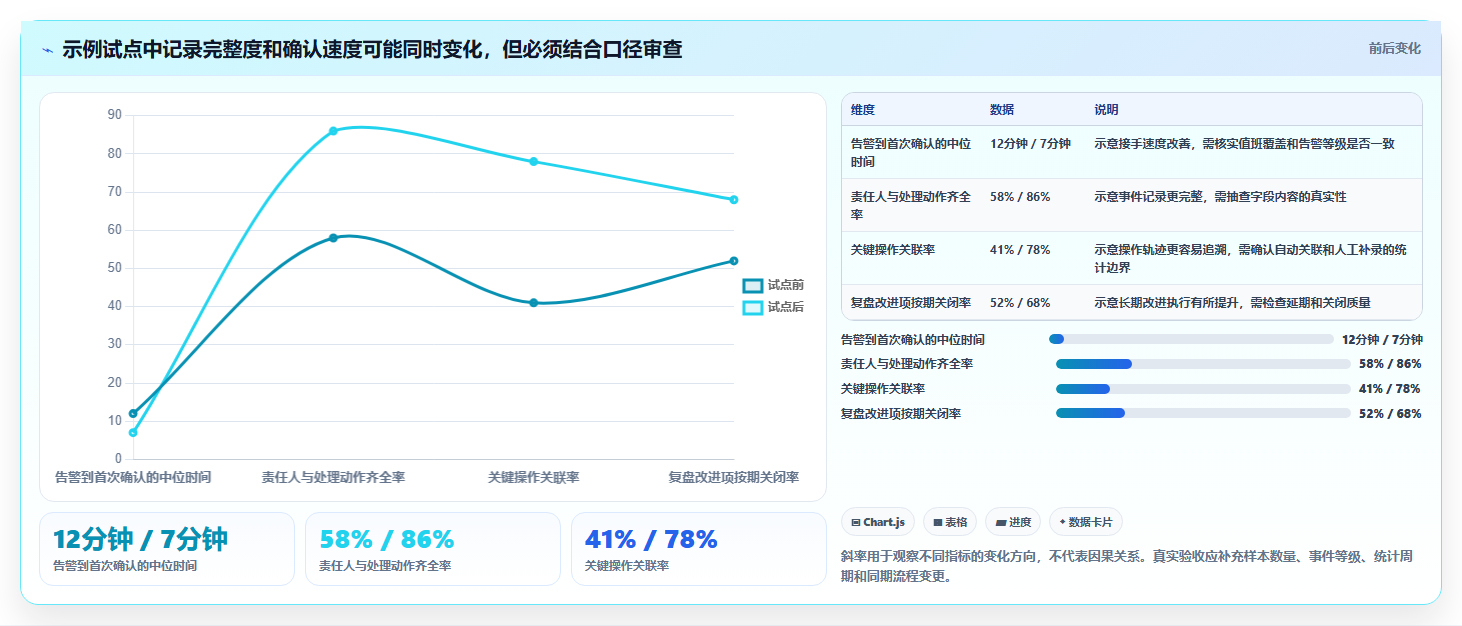Click y-axis tick label 90
Image resolution: width=1462 pixels, height=626 pixels.
pos(114,115)
